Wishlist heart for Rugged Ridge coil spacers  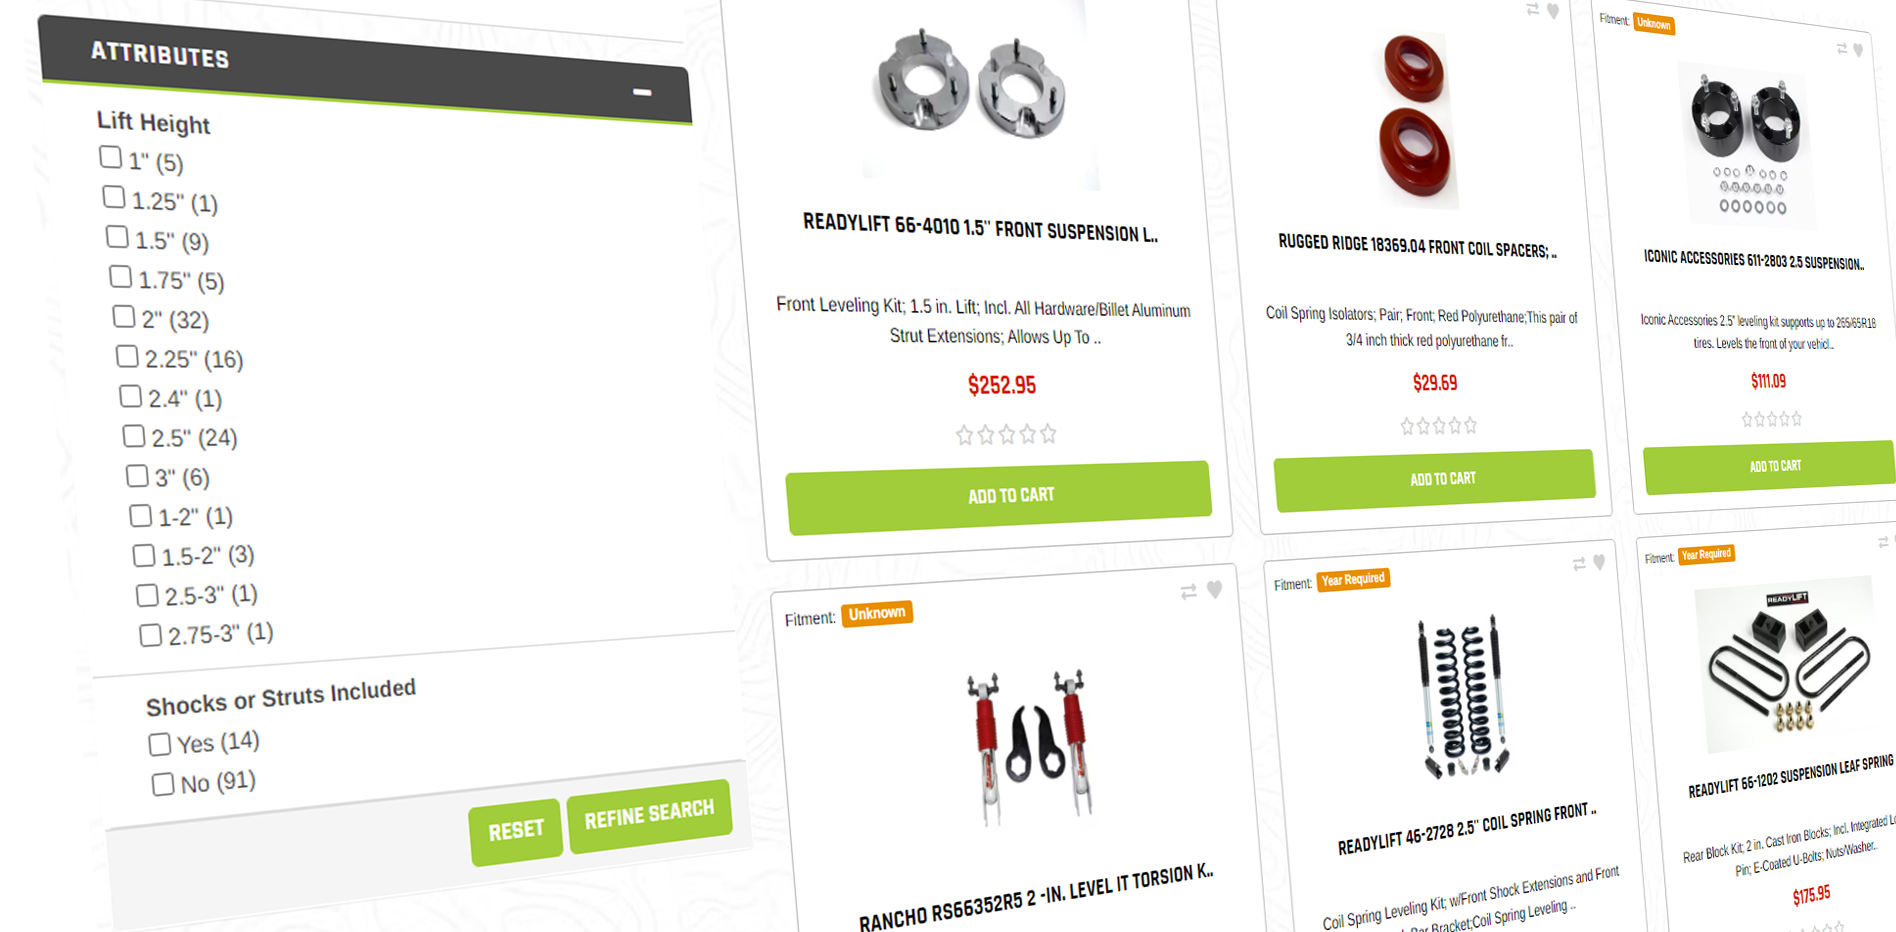(x=1553, y=11)
